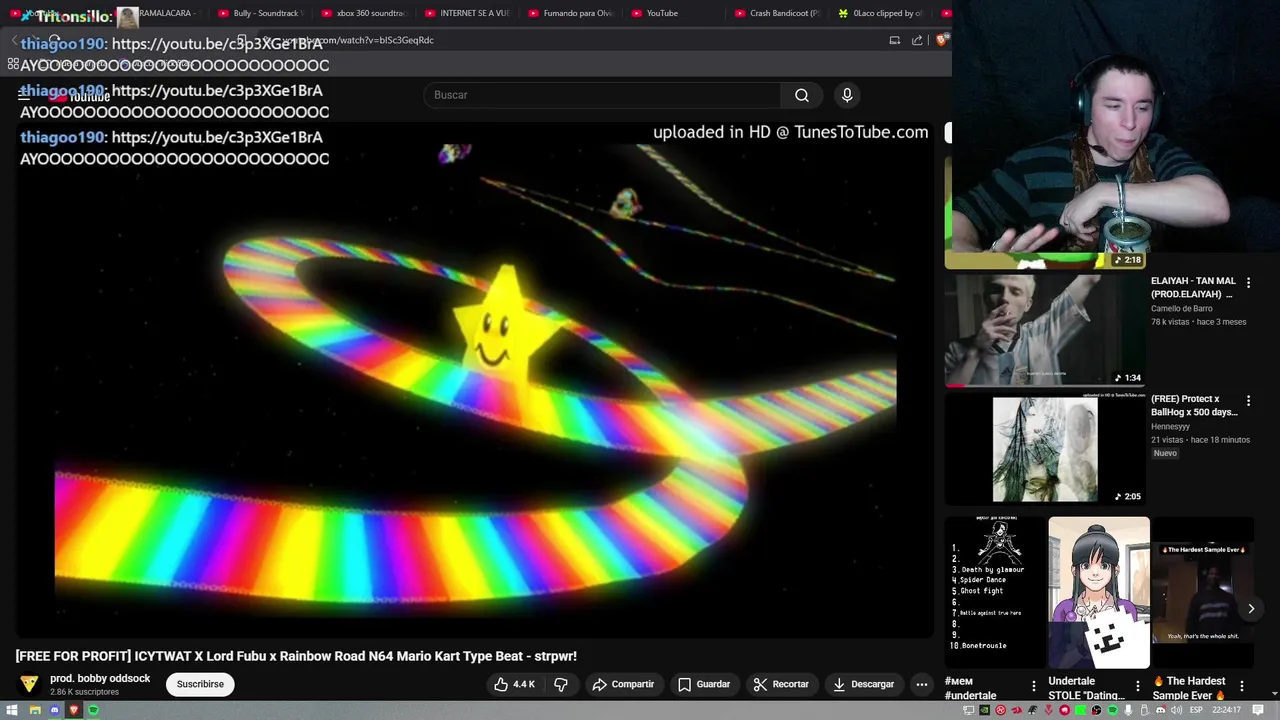Switch to Fumando para Olvi tab
Viewport: 1280px width, 720px height.
(x=570, y=13)
